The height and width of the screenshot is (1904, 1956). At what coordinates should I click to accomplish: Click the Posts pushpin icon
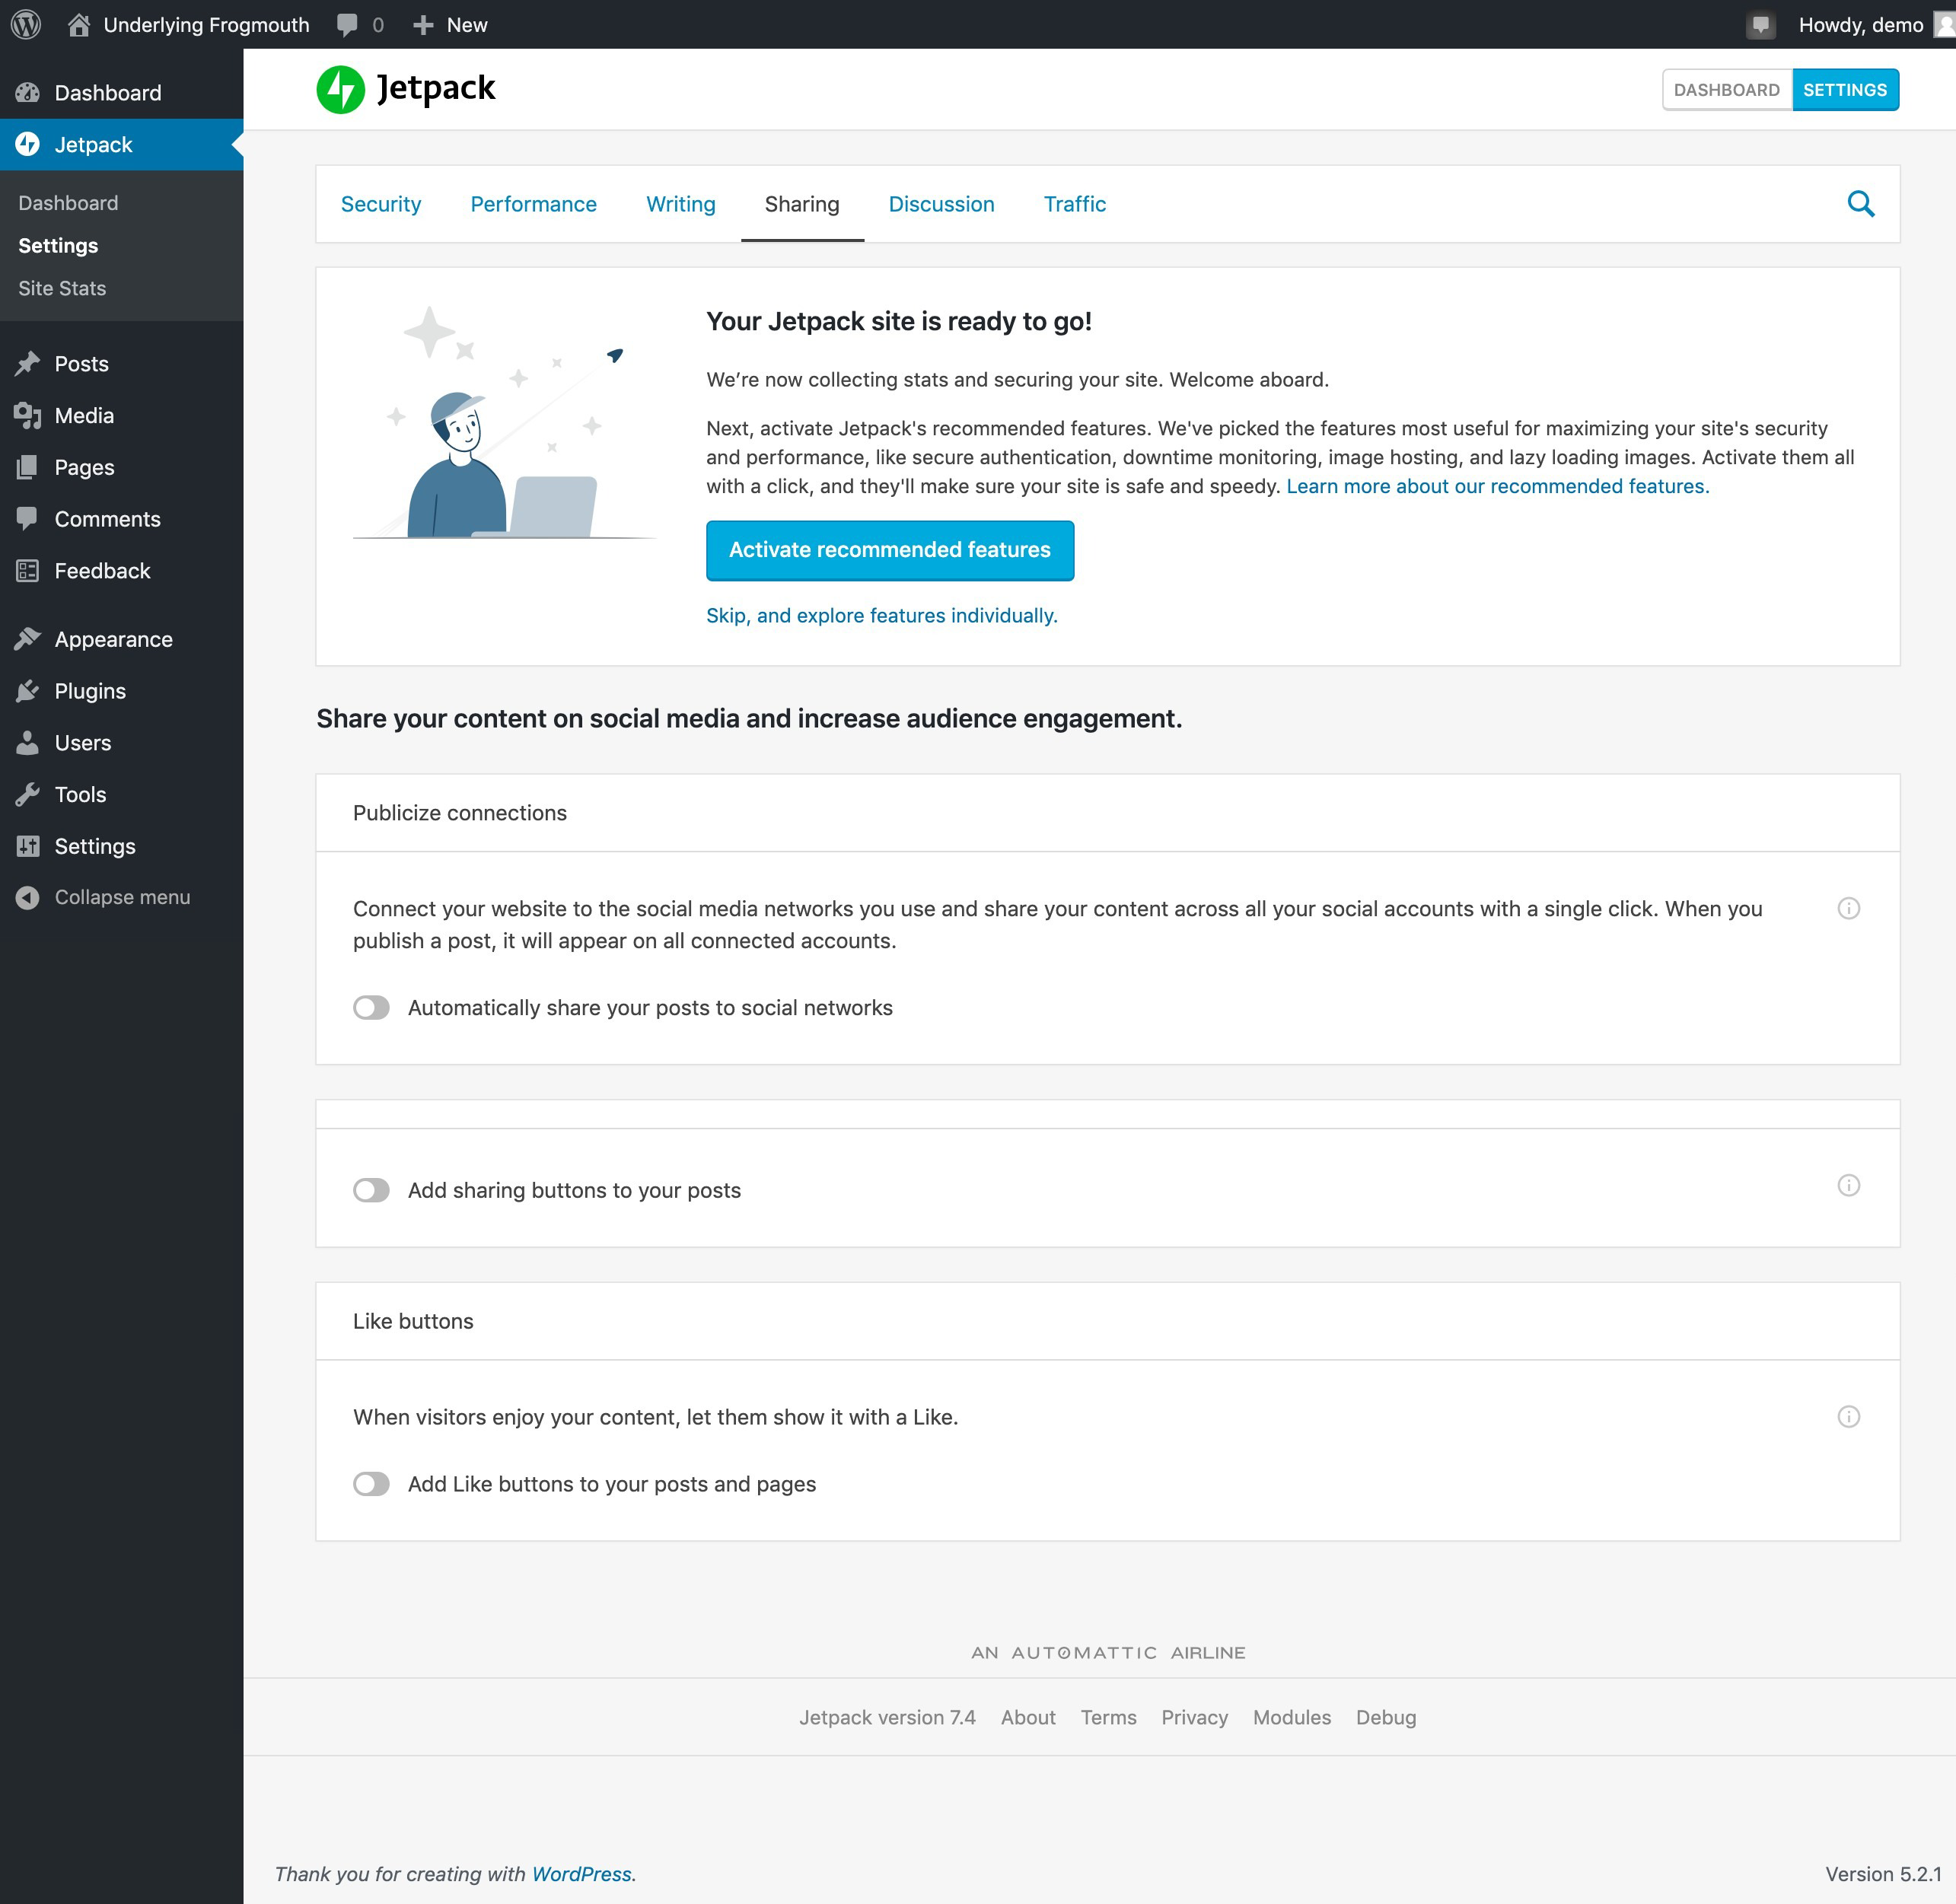click(x=28, y=364)
